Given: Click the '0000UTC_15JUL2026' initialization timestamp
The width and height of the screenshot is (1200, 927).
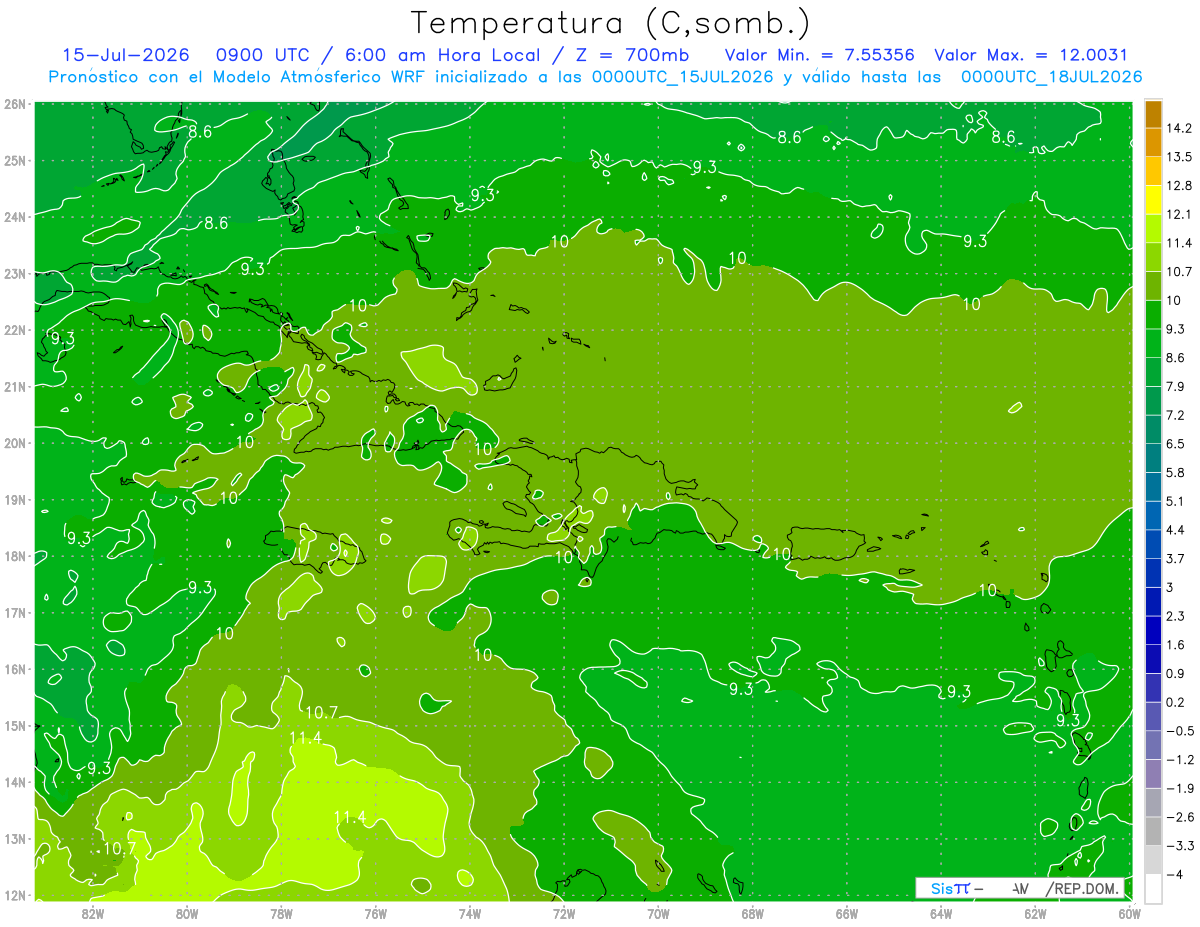Looking at the screenshot, I should (682, 77).
